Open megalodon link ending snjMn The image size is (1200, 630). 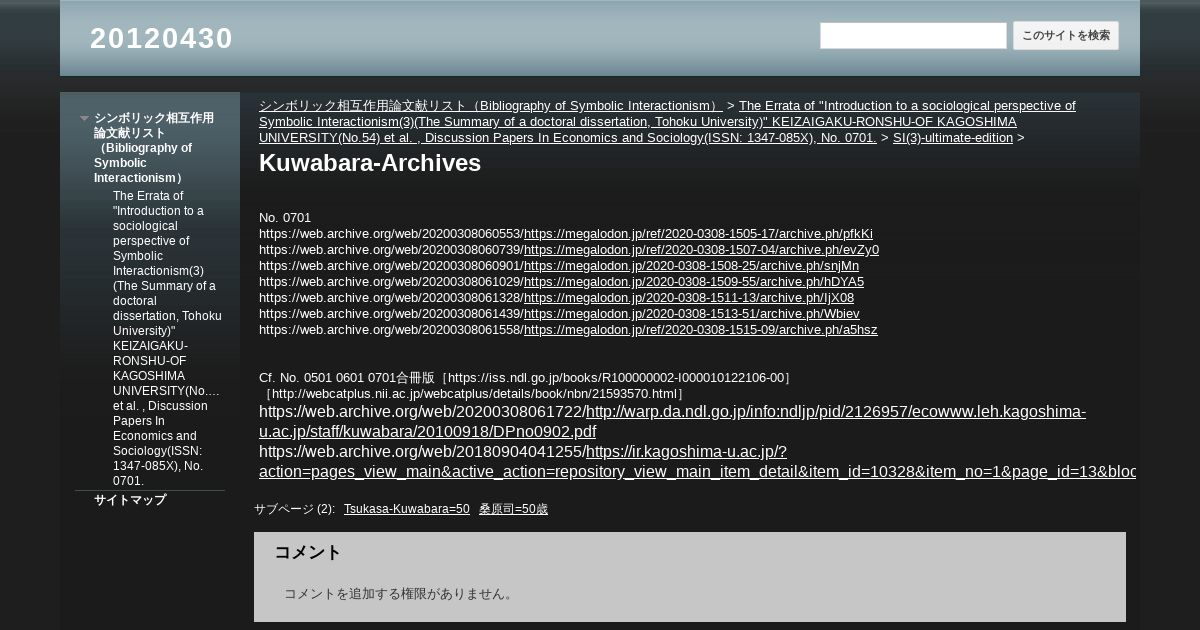click(x=691, y=266)
